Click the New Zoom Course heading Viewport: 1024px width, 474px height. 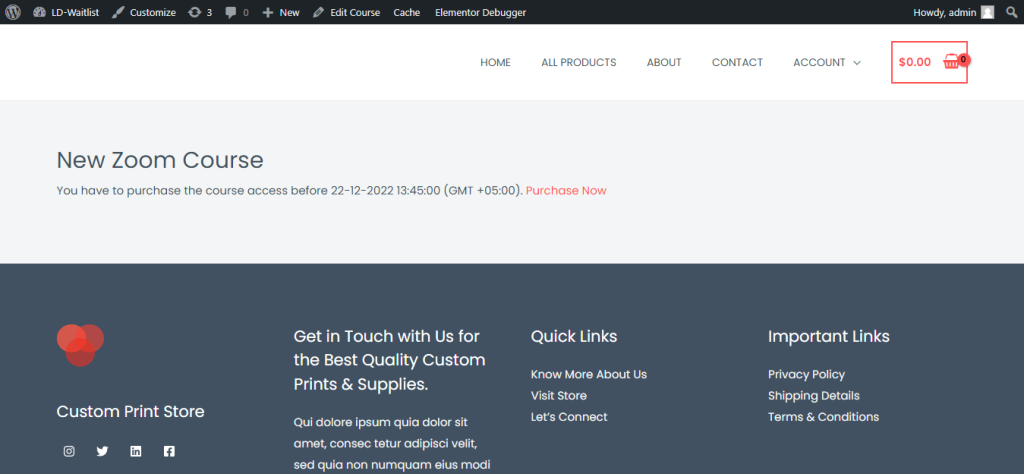point(160,160)
